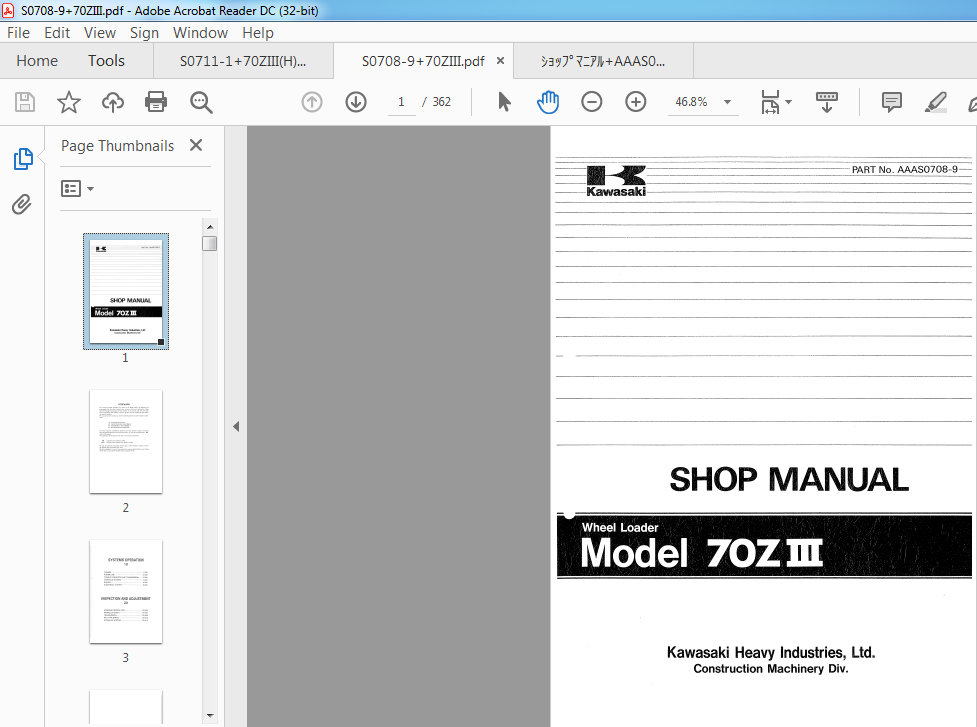Select page 3 thumbnail
The height and width of the screenshot is (727, 977).
tap(126, 591)
